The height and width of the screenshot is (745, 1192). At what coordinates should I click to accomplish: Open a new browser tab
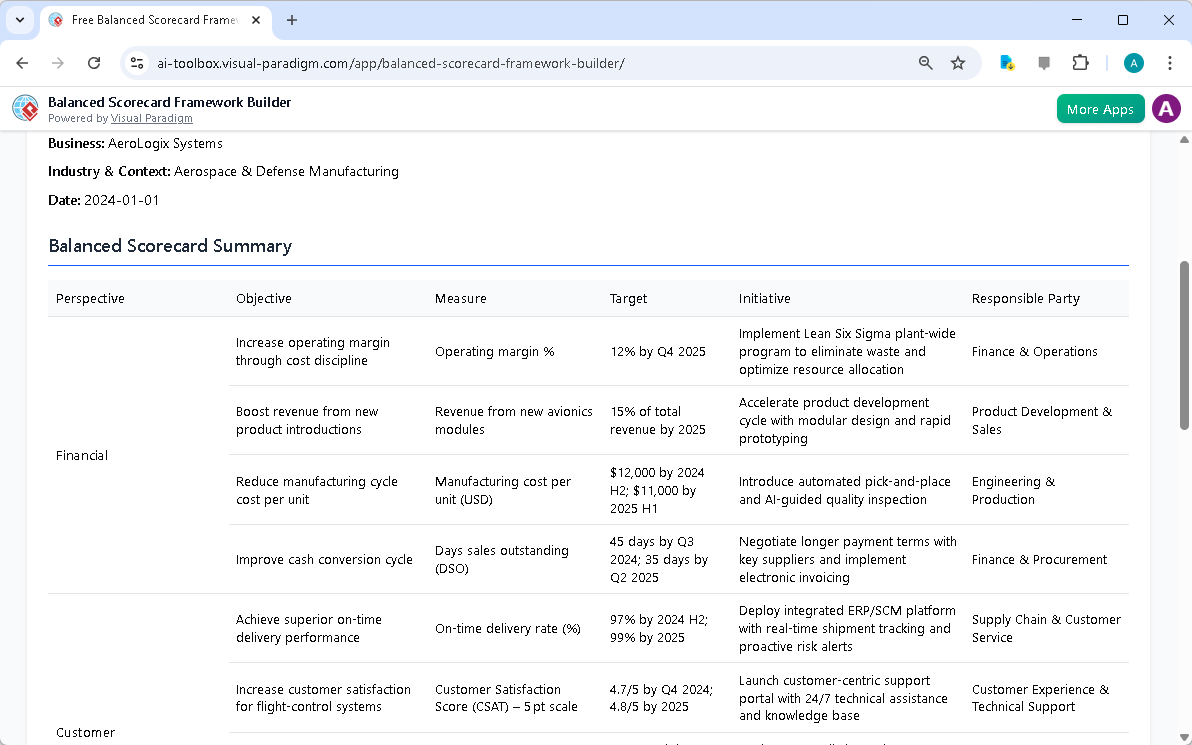(291, 20)
